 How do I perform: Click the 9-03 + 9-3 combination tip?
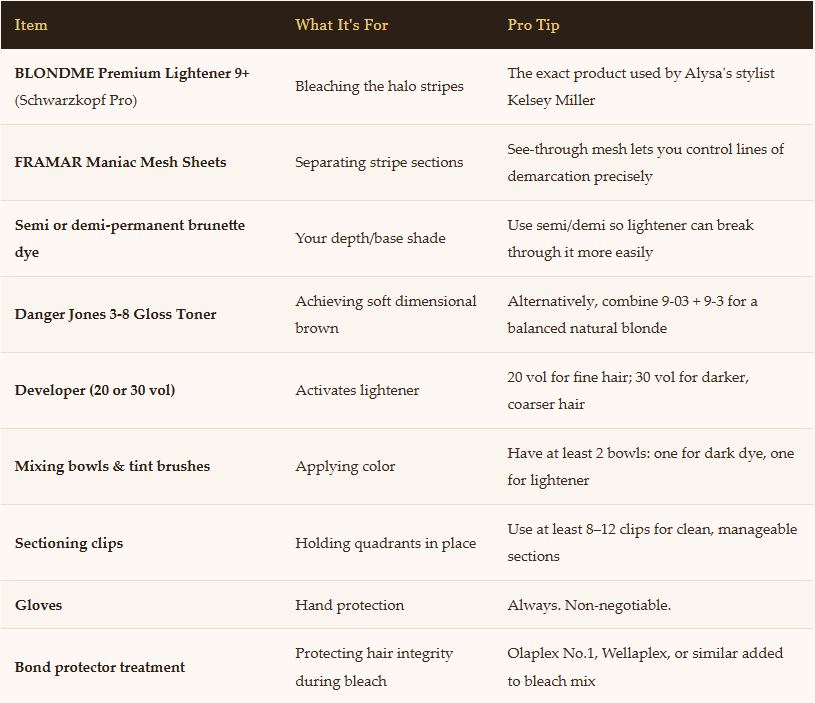(645, 314)
